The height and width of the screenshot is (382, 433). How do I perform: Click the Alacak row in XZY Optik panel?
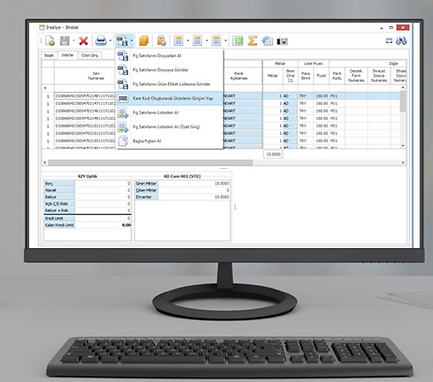[87, 190]
